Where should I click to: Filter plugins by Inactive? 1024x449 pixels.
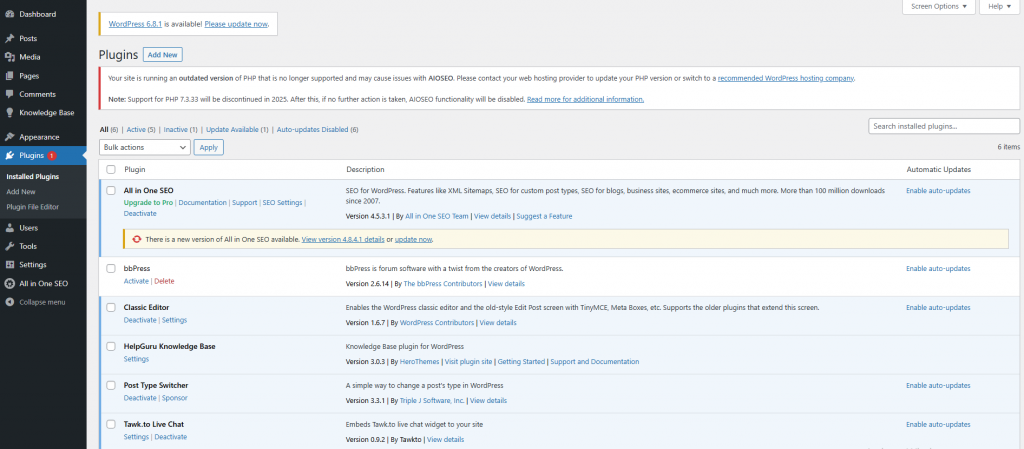(x=176, y=130)
